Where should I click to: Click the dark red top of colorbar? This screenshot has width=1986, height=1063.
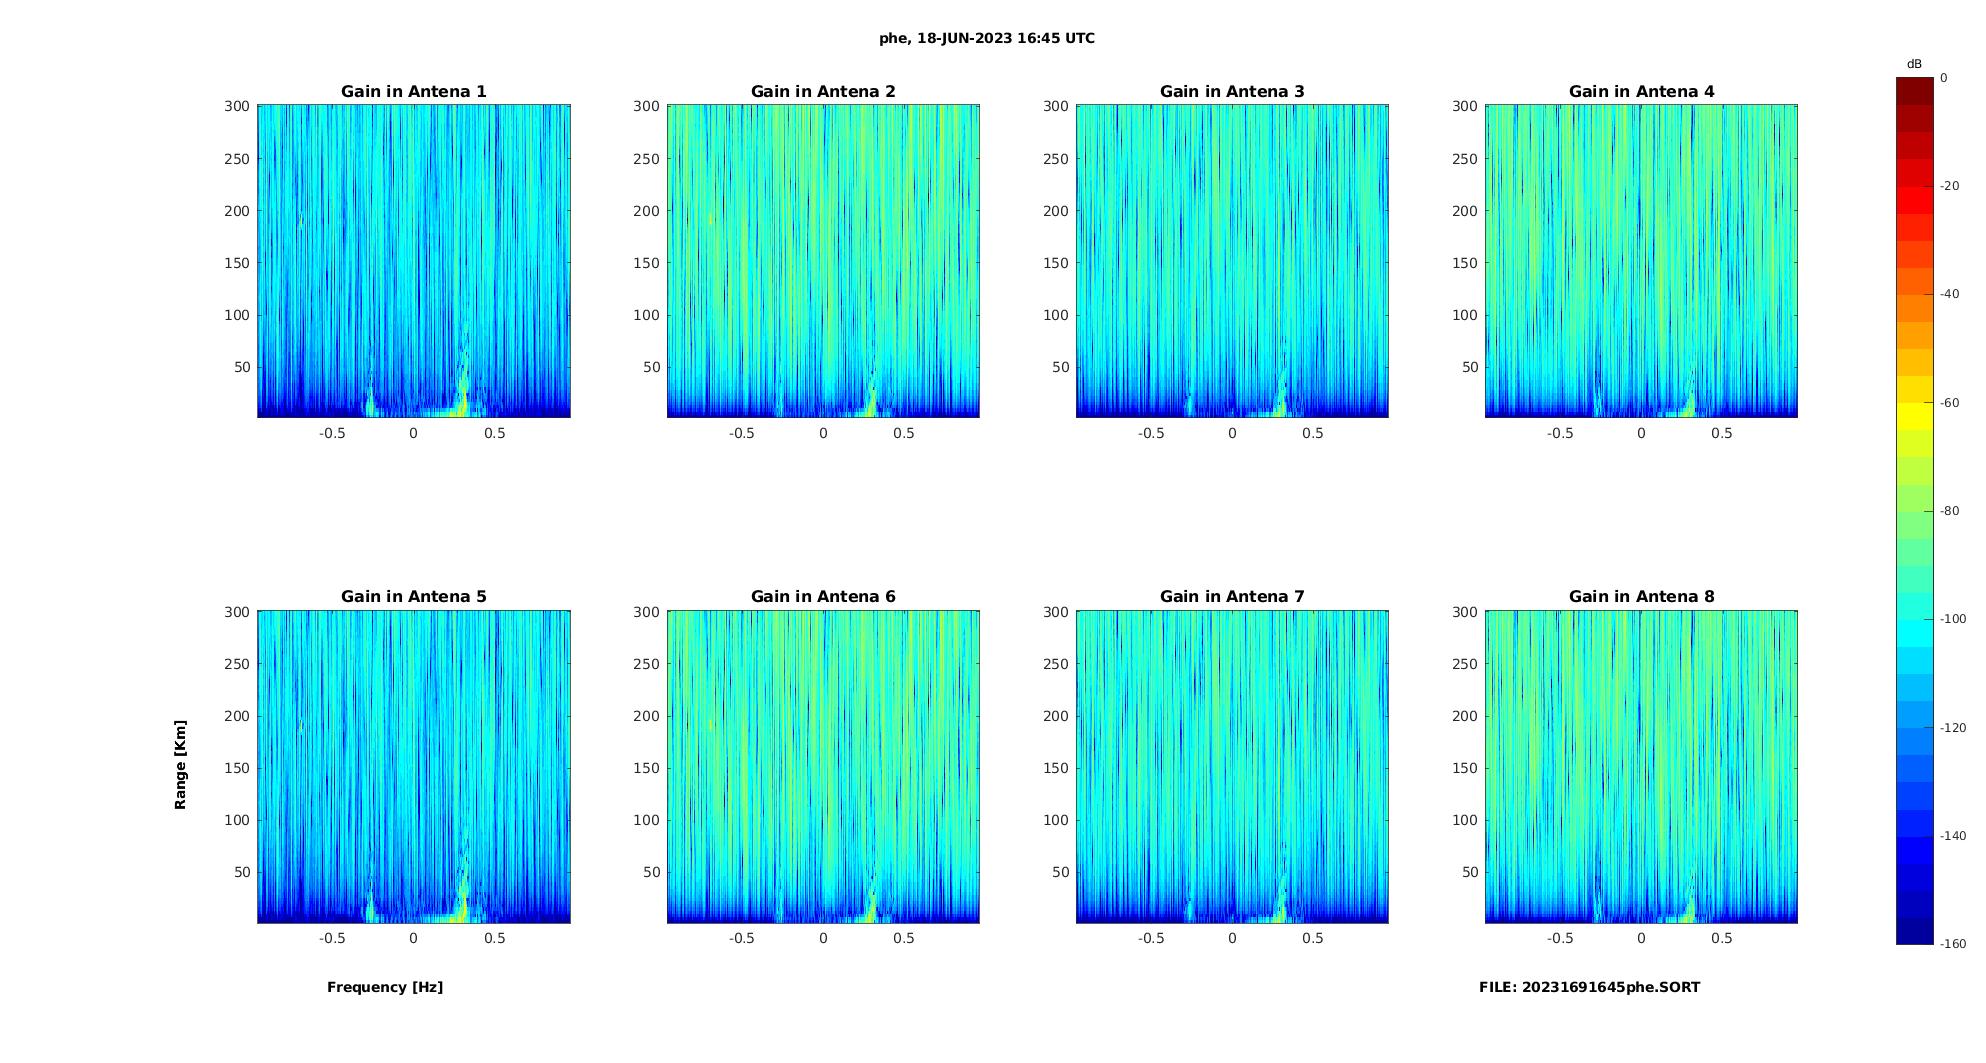pos(1914,90)
